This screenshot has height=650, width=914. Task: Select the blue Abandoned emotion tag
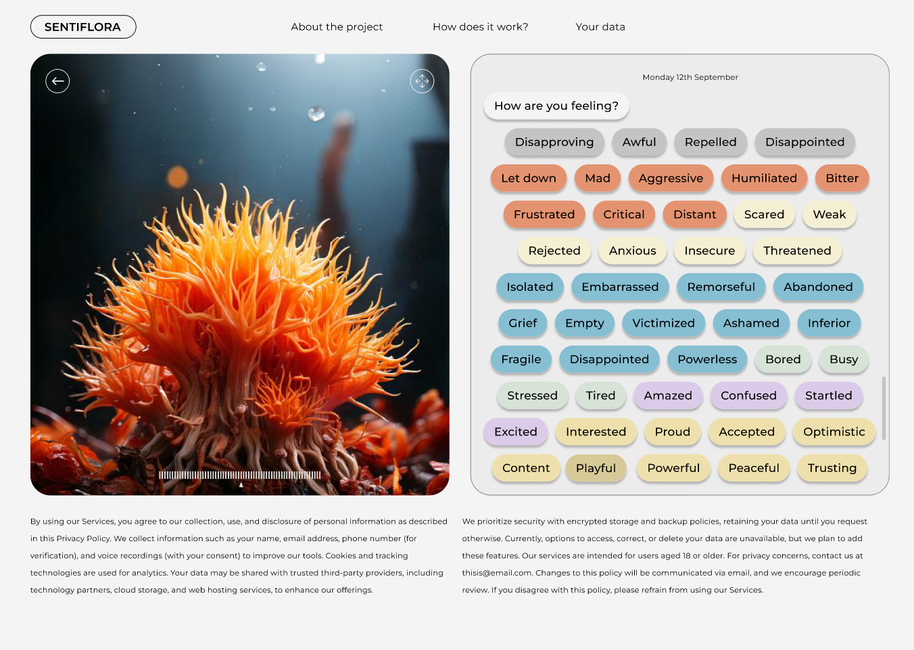click(x=818, y=287)
